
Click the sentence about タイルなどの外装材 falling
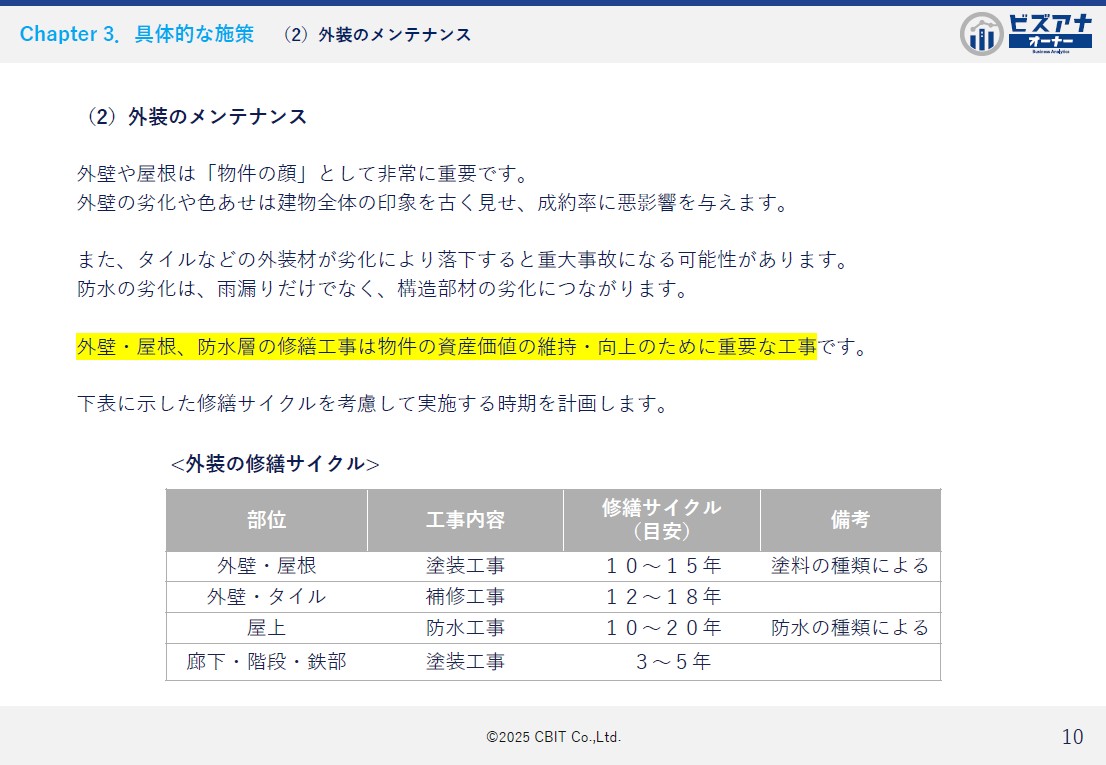point(463,259)
